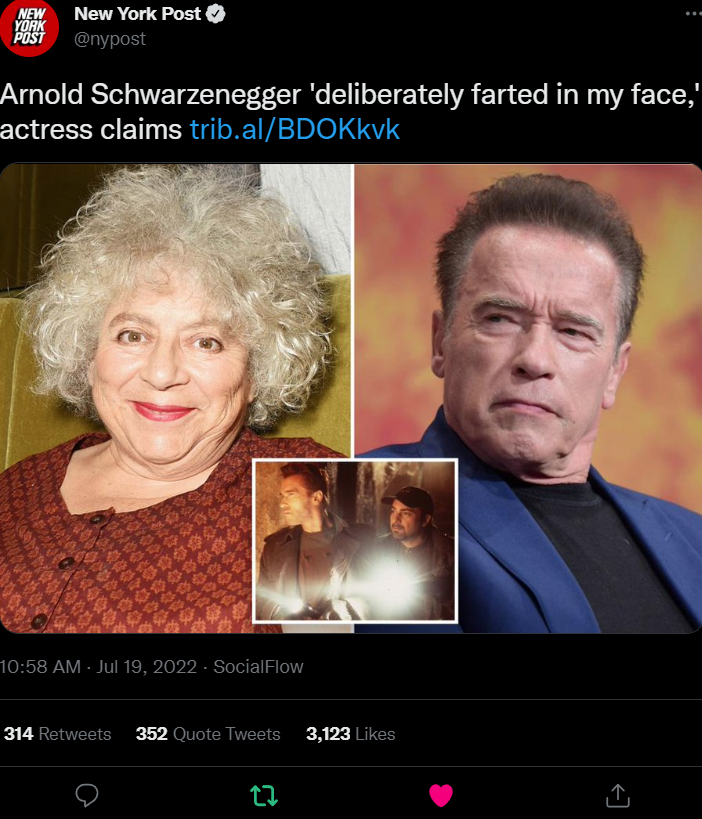Viewport: 702px width, 819px height.
Task: Open New York Post profile avatar
Action: pos(29,28)
